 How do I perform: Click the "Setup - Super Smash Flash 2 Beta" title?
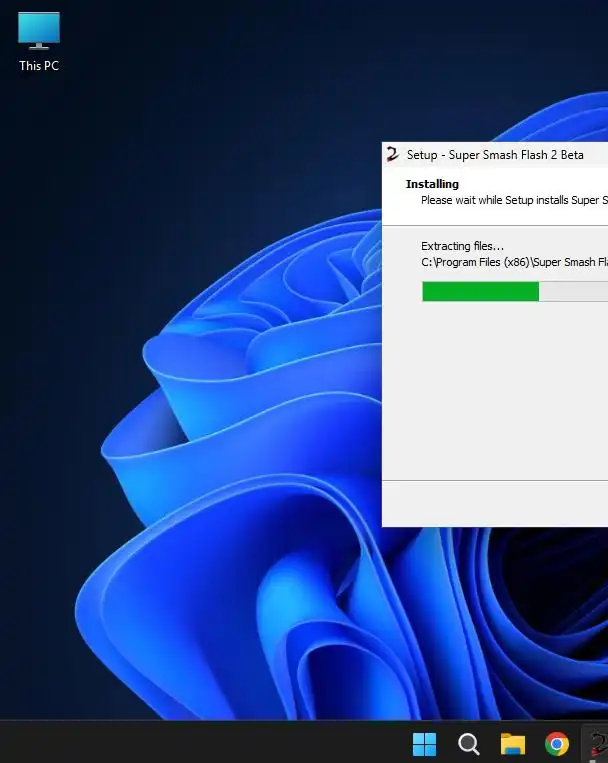(x=495, y=155)
